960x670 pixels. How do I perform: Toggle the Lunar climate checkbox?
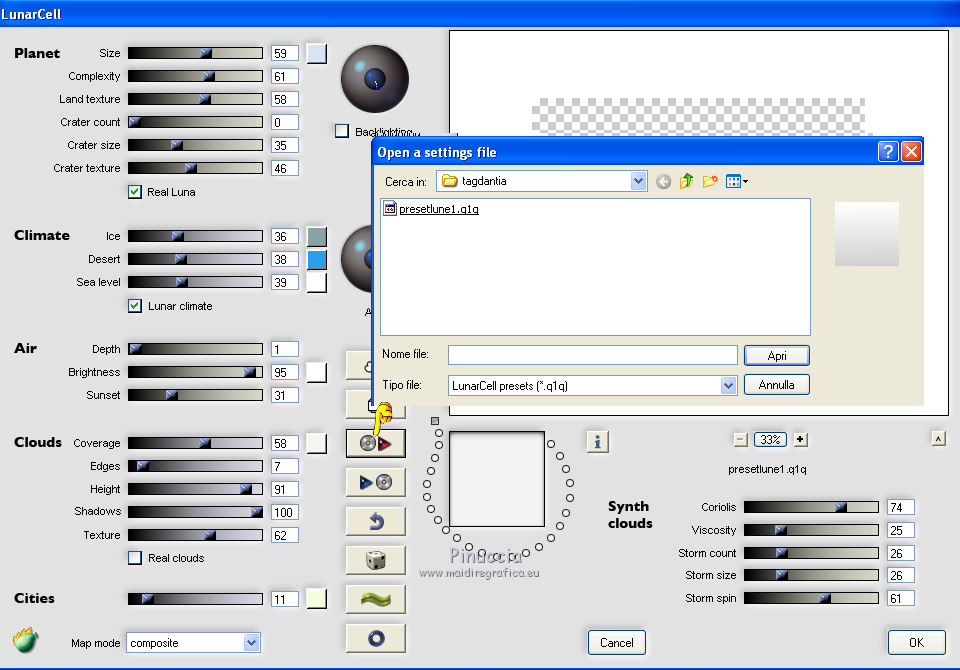coord(135,306)
